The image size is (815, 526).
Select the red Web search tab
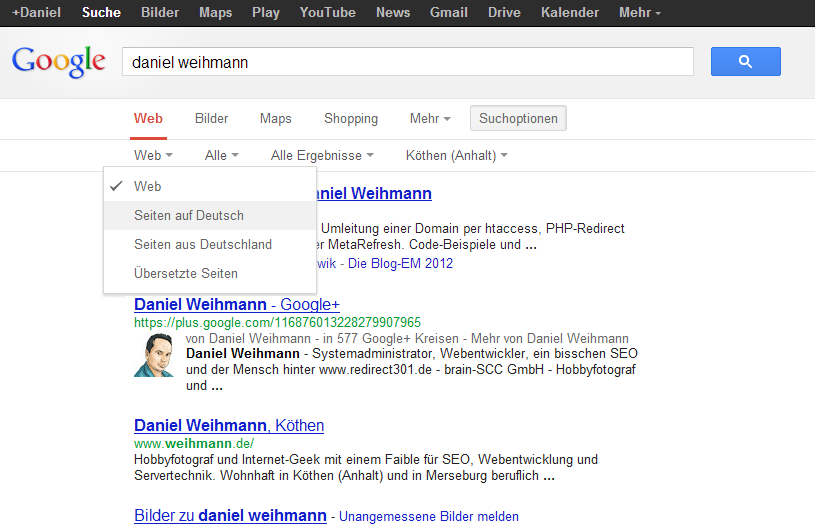pos(148,119)
